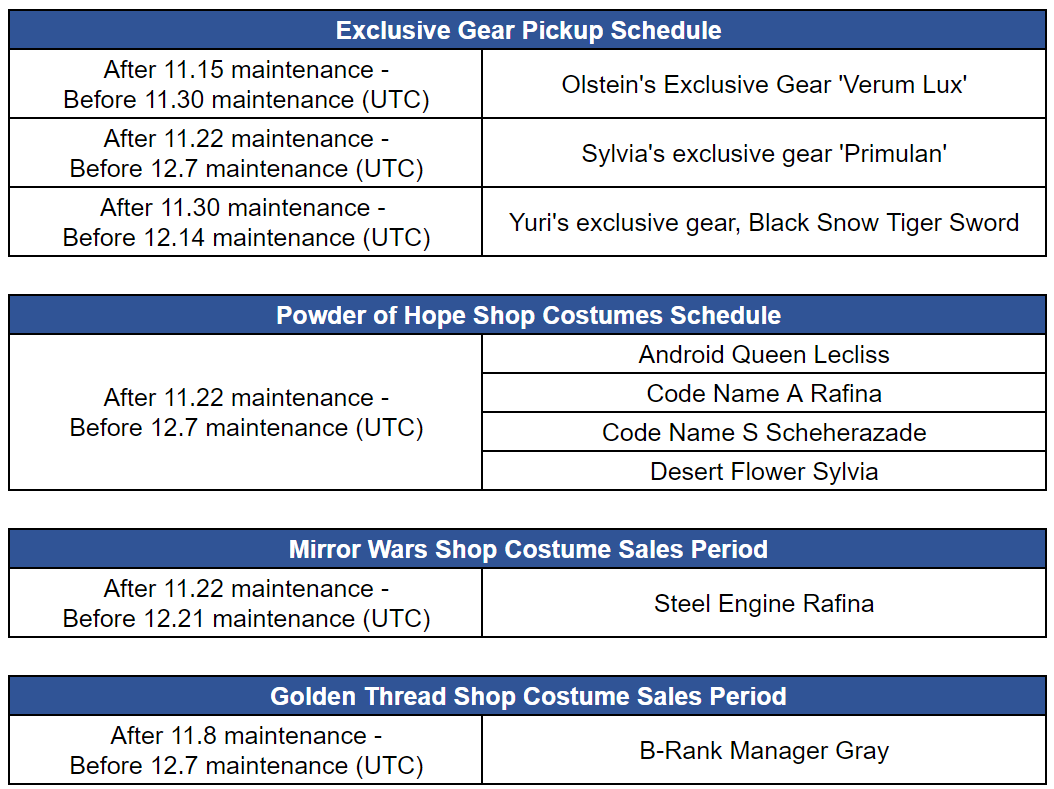This screenshot has width=1054, height=789.
Task: Click Powder of Hope Shop Costumes Schedule header
Action: [x=528, y=315]
